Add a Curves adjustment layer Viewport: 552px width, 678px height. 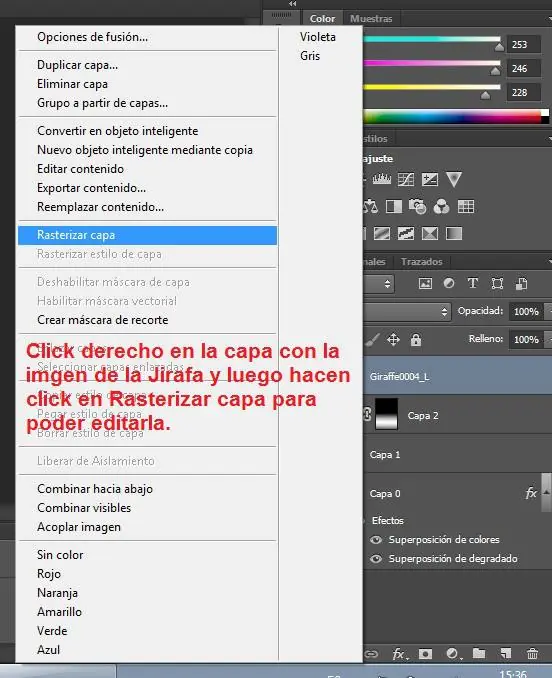405,179
